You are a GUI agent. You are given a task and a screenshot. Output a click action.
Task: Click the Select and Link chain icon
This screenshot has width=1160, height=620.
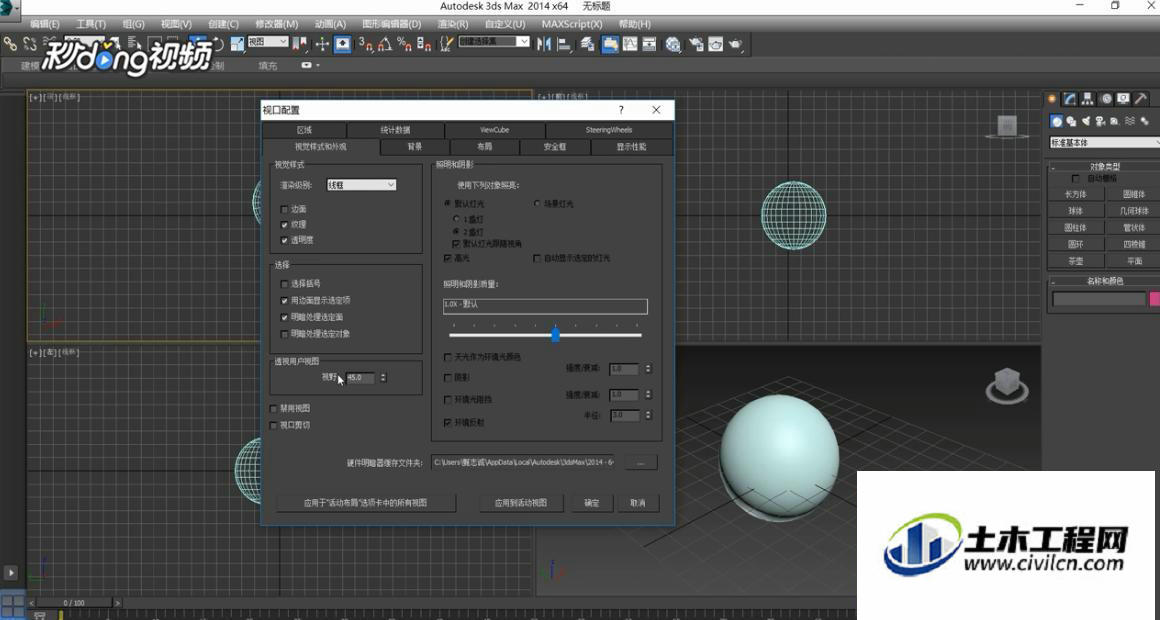point(10,44)
